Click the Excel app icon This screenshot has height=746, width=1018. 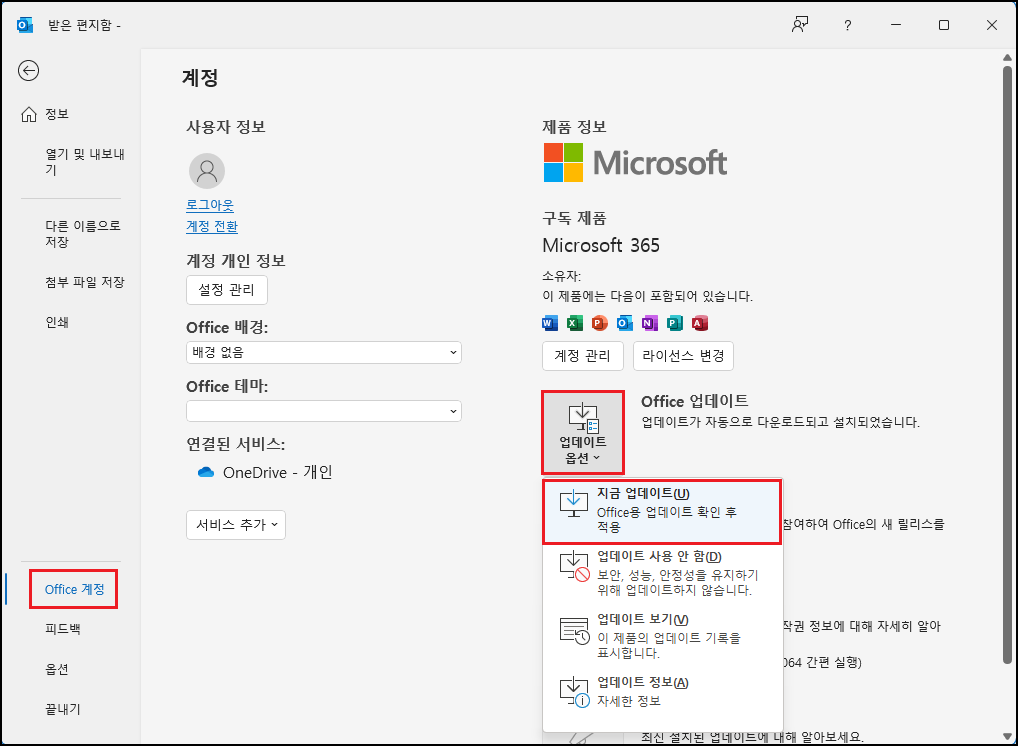575,323
